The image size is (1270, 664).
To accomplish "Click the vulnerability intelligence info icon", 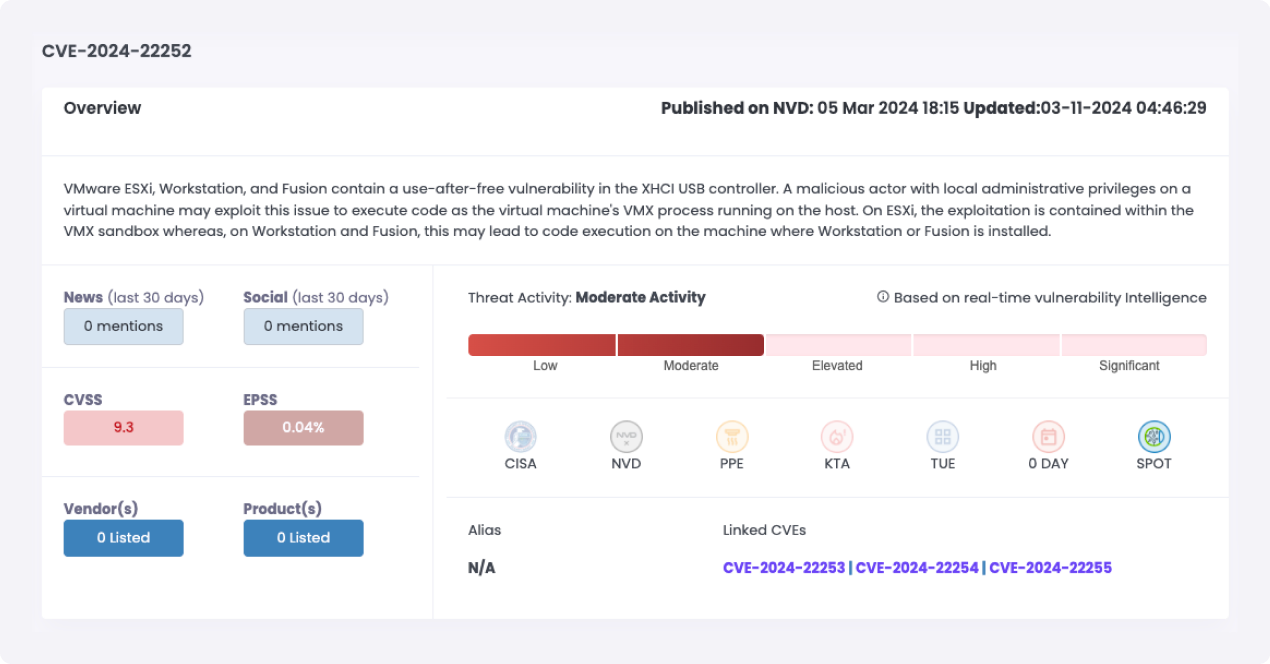I will pyautogui.click(x=880, y=296).
